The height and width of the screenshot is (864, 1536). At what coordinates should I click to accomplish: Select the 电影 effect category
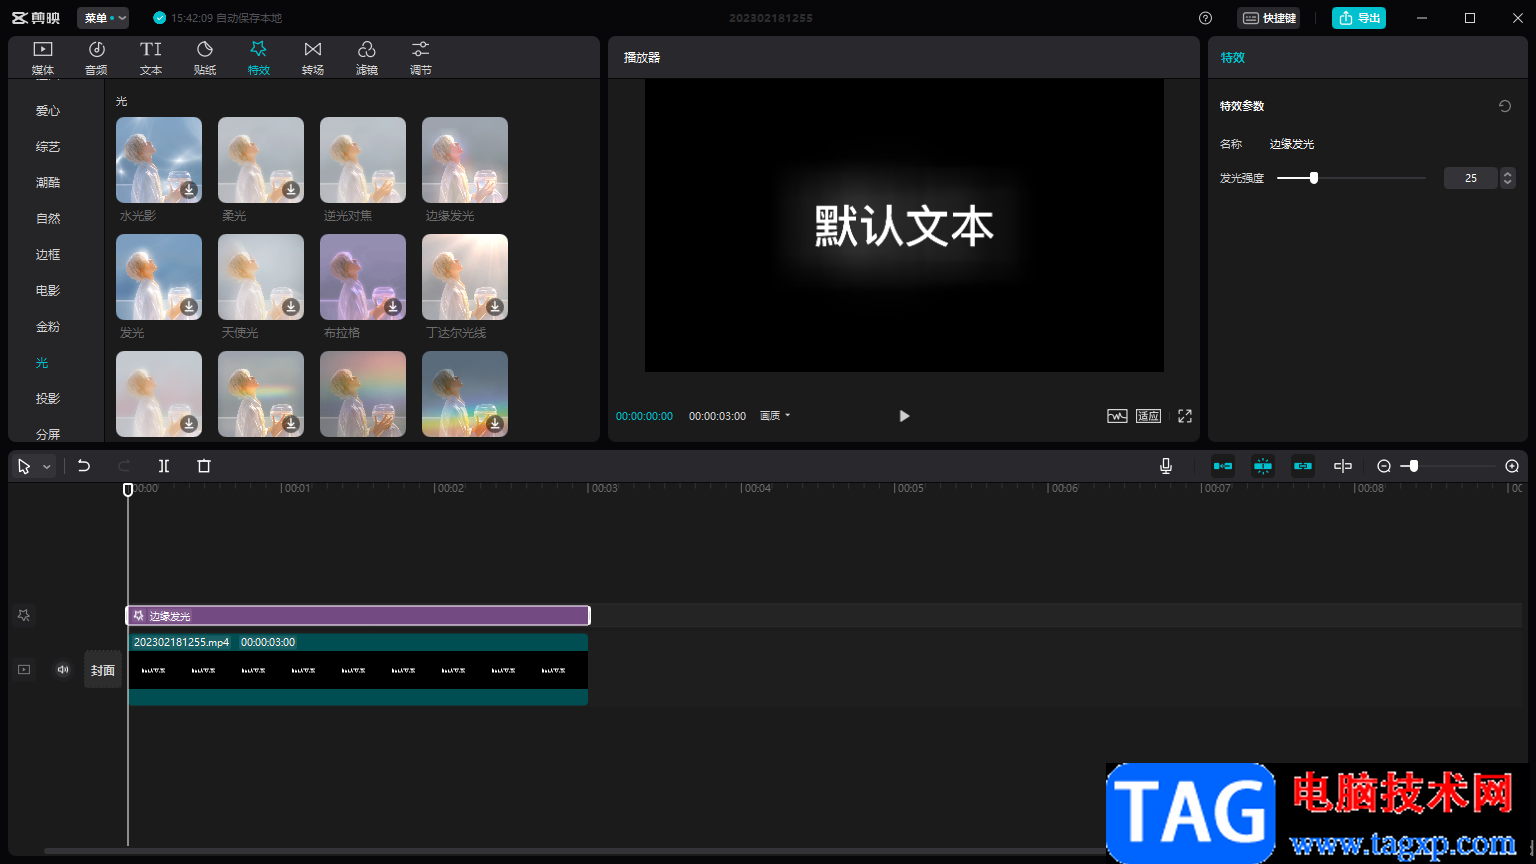coord(48,291)
